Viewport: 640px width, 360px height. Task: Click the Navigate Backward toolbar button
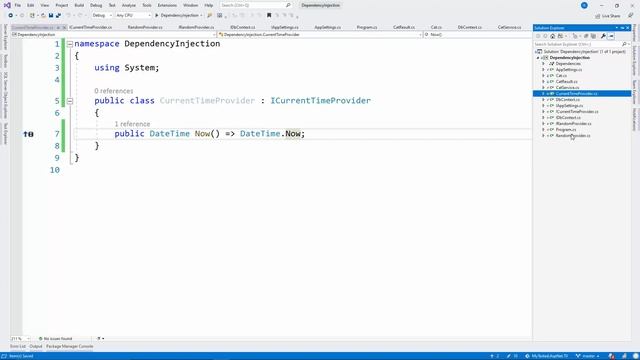11,16
